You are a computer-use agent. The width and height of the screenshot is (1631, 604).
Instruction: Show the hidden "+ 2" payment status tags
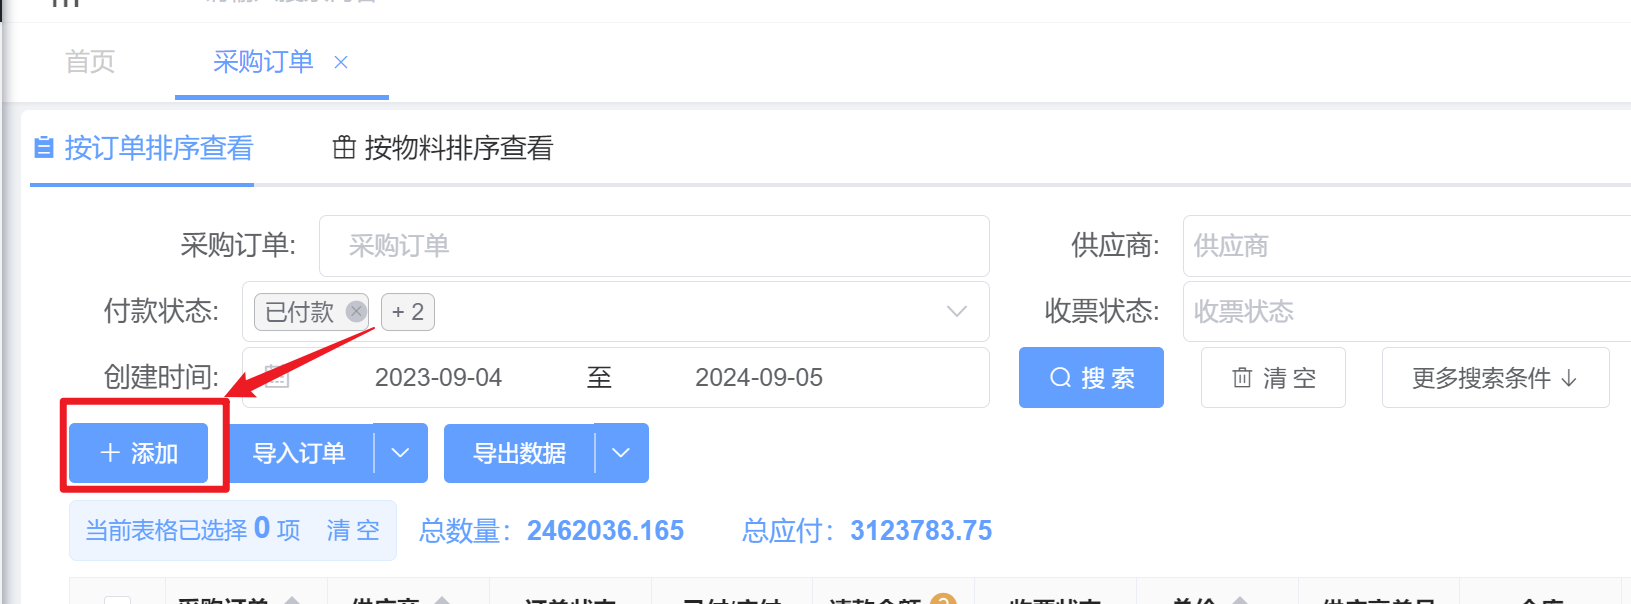point(408,312)
